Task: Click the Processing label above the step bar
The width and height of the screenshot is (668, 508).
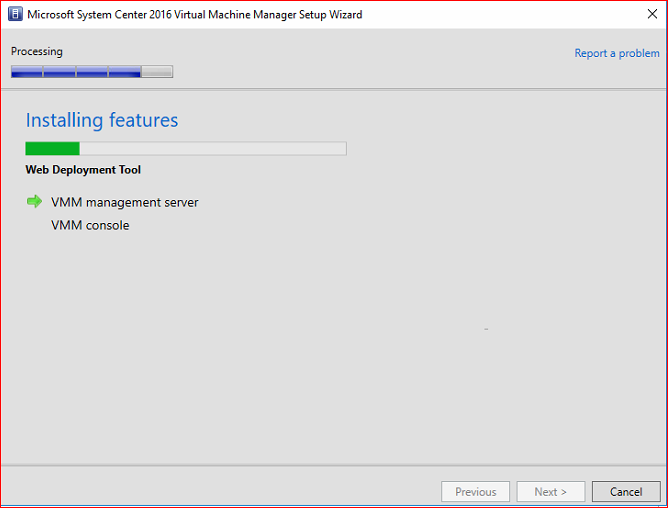Action: click(37, 52)
